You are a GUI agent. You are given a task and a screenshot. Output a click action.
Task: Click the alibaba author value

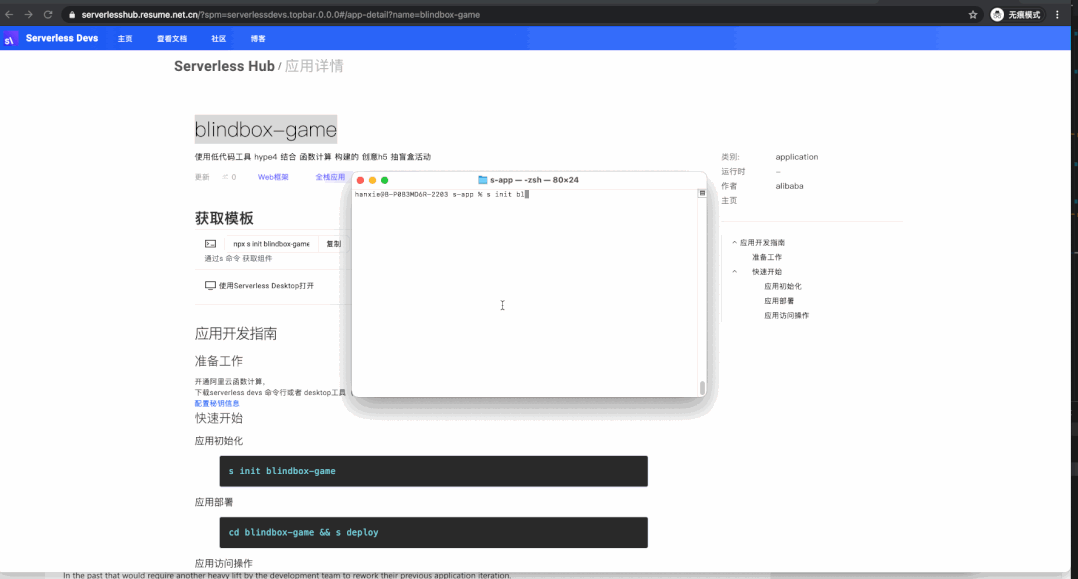[x=789, y=186]
